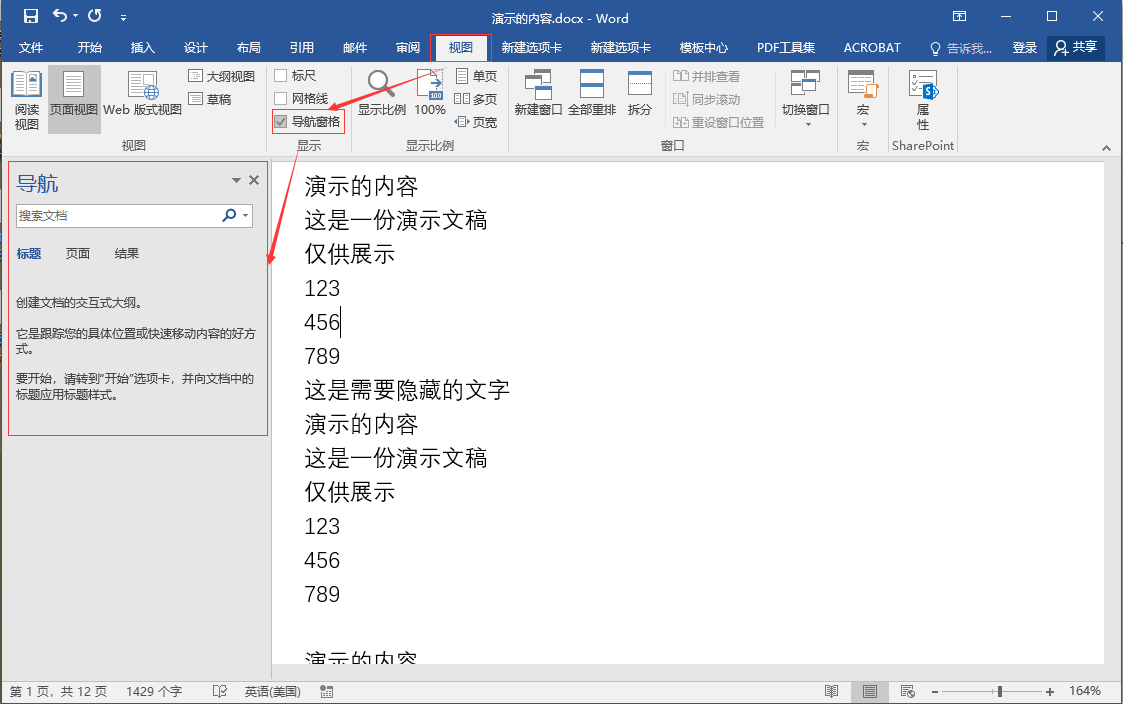
Task: Switch to the 审阅 review tab
Action: (408, 47)
